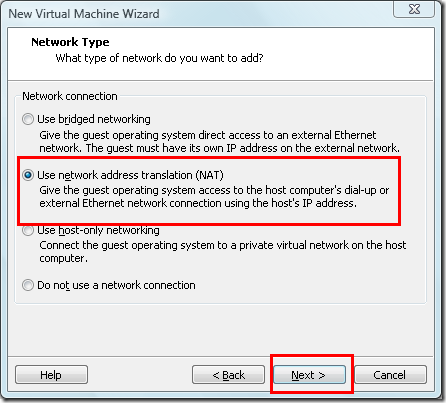
Task: Cancel the New Virtual Machine Wizard
Action: click(x=390, y=375)
